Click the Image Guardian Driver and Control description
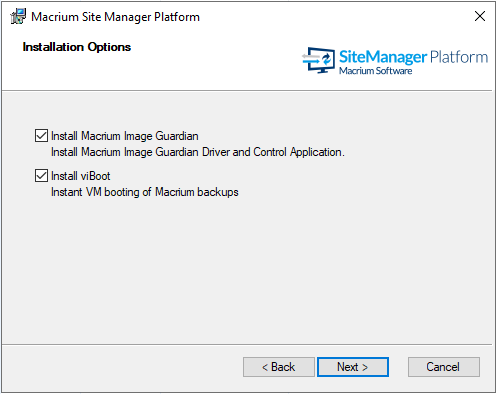497x394 pixels. tap(198, 152)
